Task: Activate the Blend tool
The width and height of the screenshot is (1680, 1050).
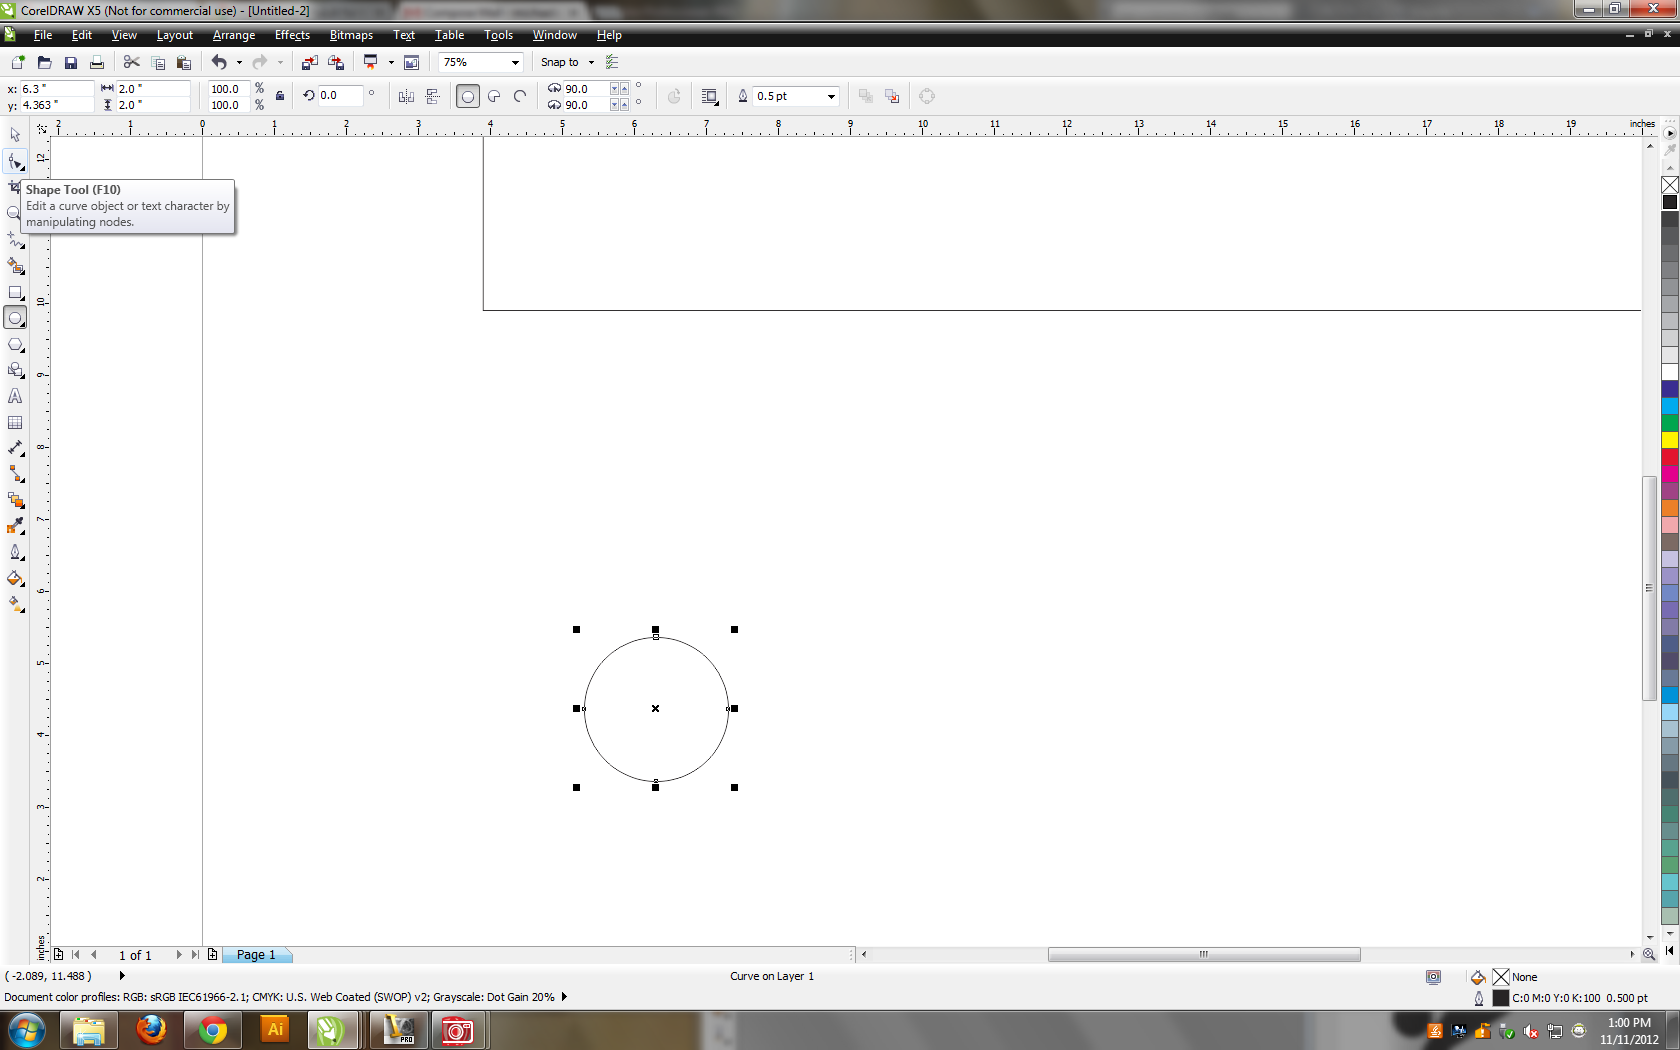Action: coord(15,500)
